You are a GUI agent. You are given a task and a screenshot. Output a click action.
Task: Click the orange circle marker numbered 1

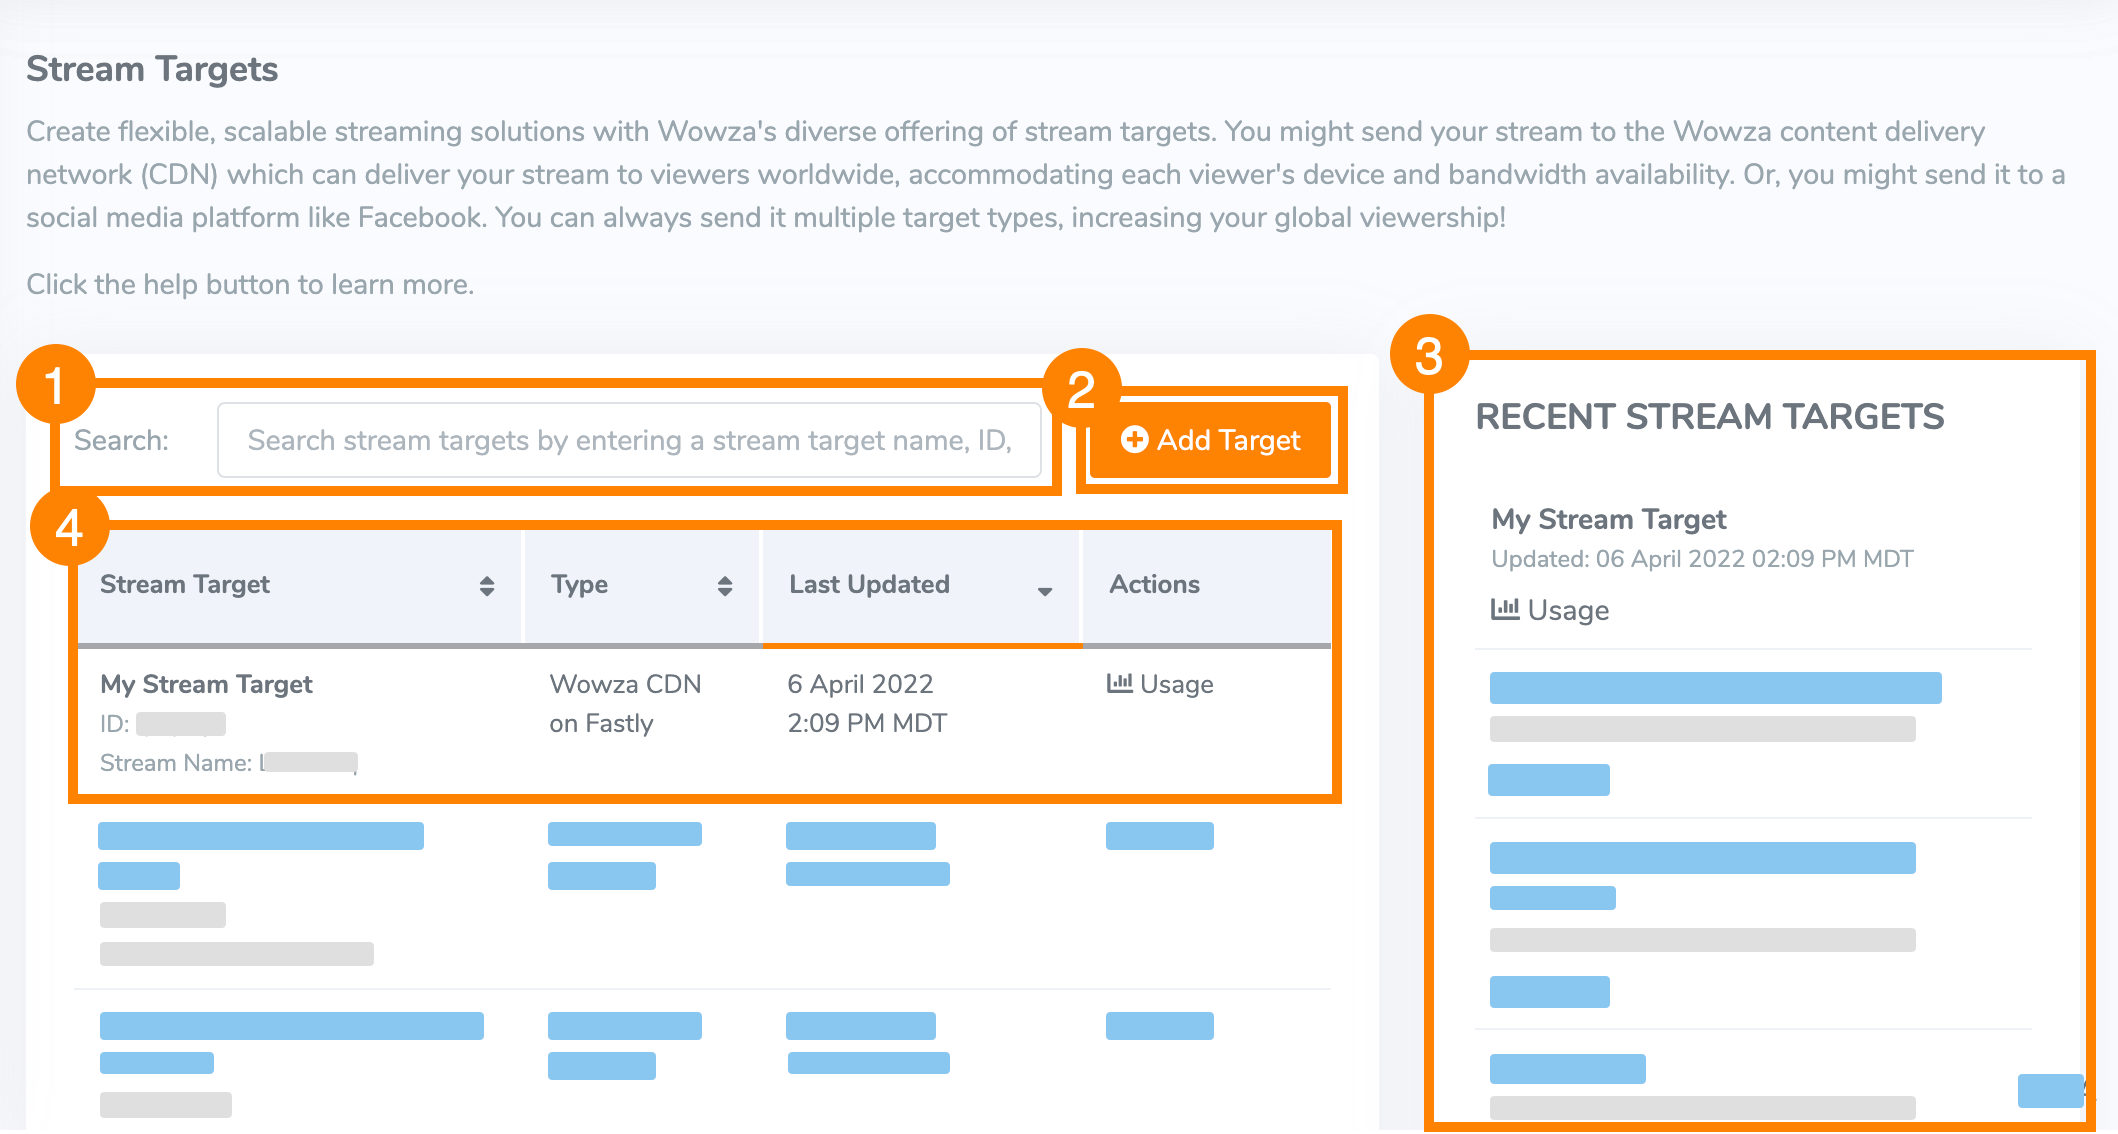pyautogui.click(x=55, y=385)
